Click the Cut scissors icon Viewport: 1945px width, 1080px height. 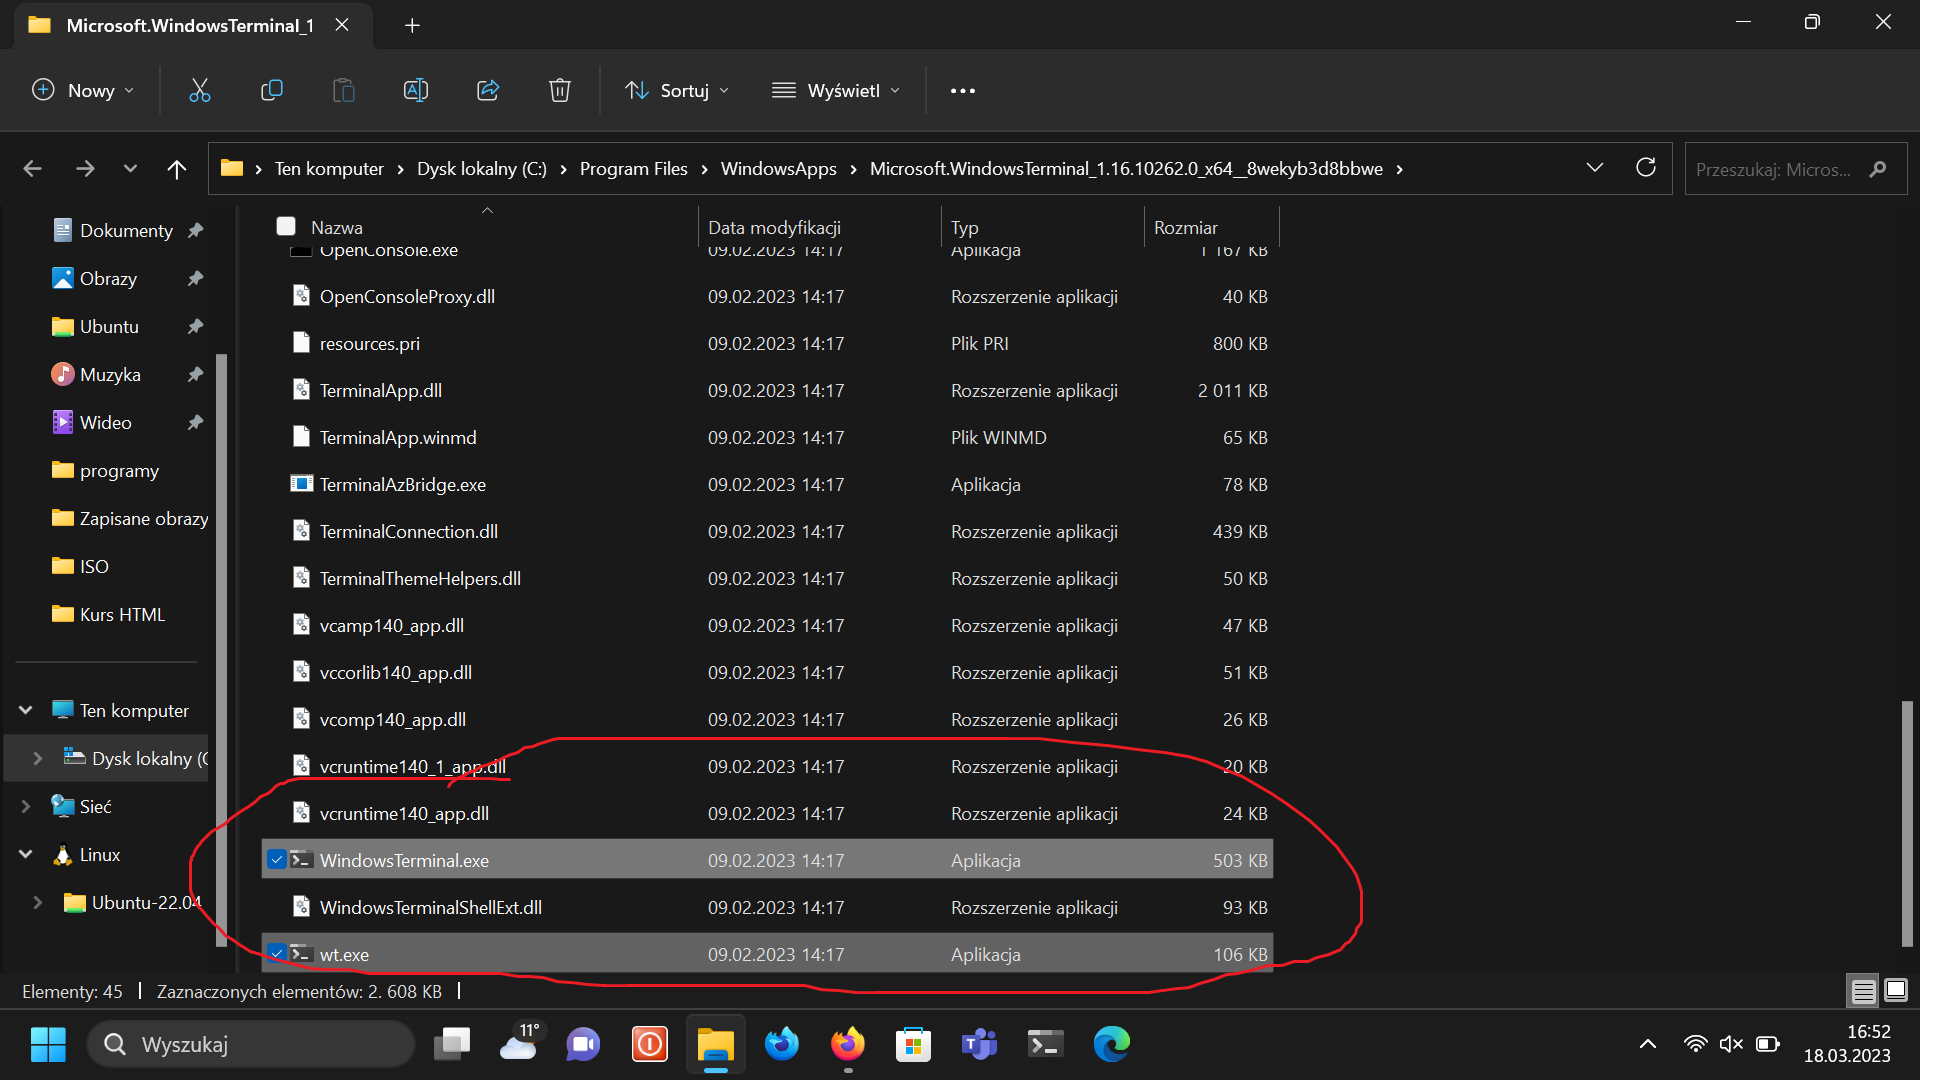point(200,90)
